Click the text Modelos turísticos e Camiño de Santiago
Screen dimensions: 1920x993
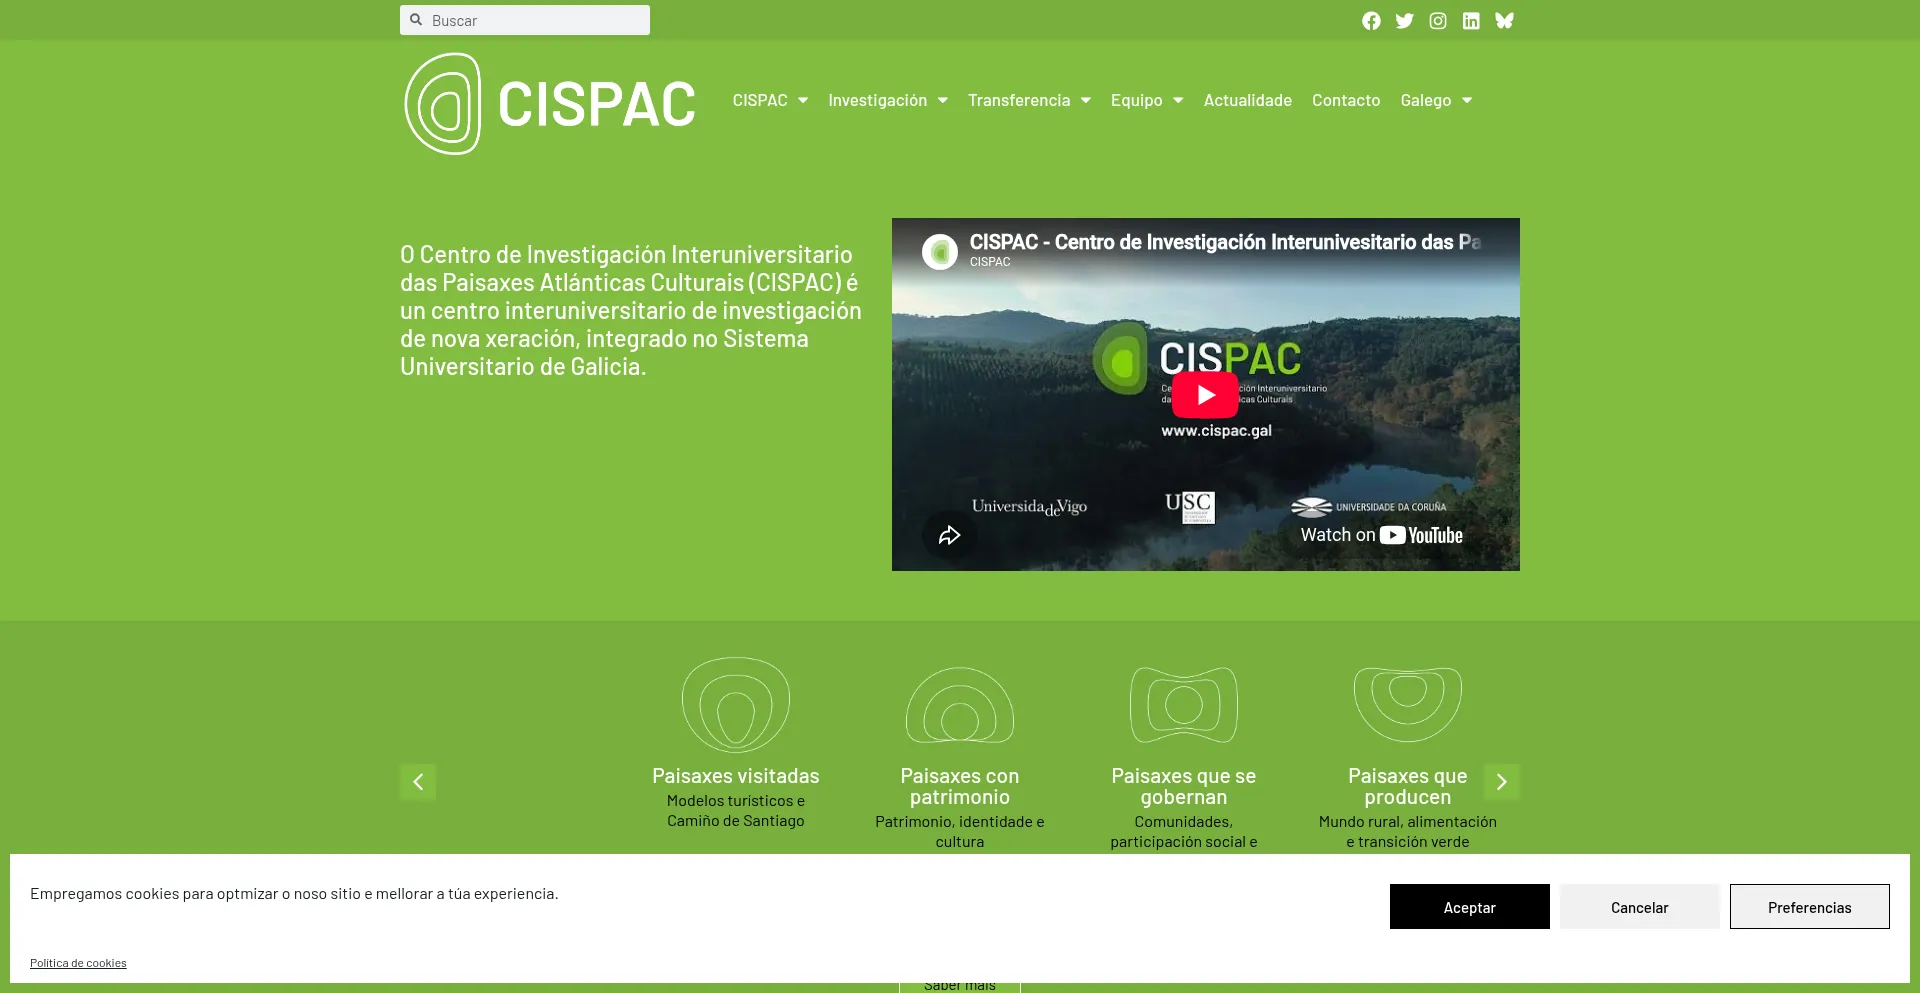pyautogui.click(x=736, y=811)
